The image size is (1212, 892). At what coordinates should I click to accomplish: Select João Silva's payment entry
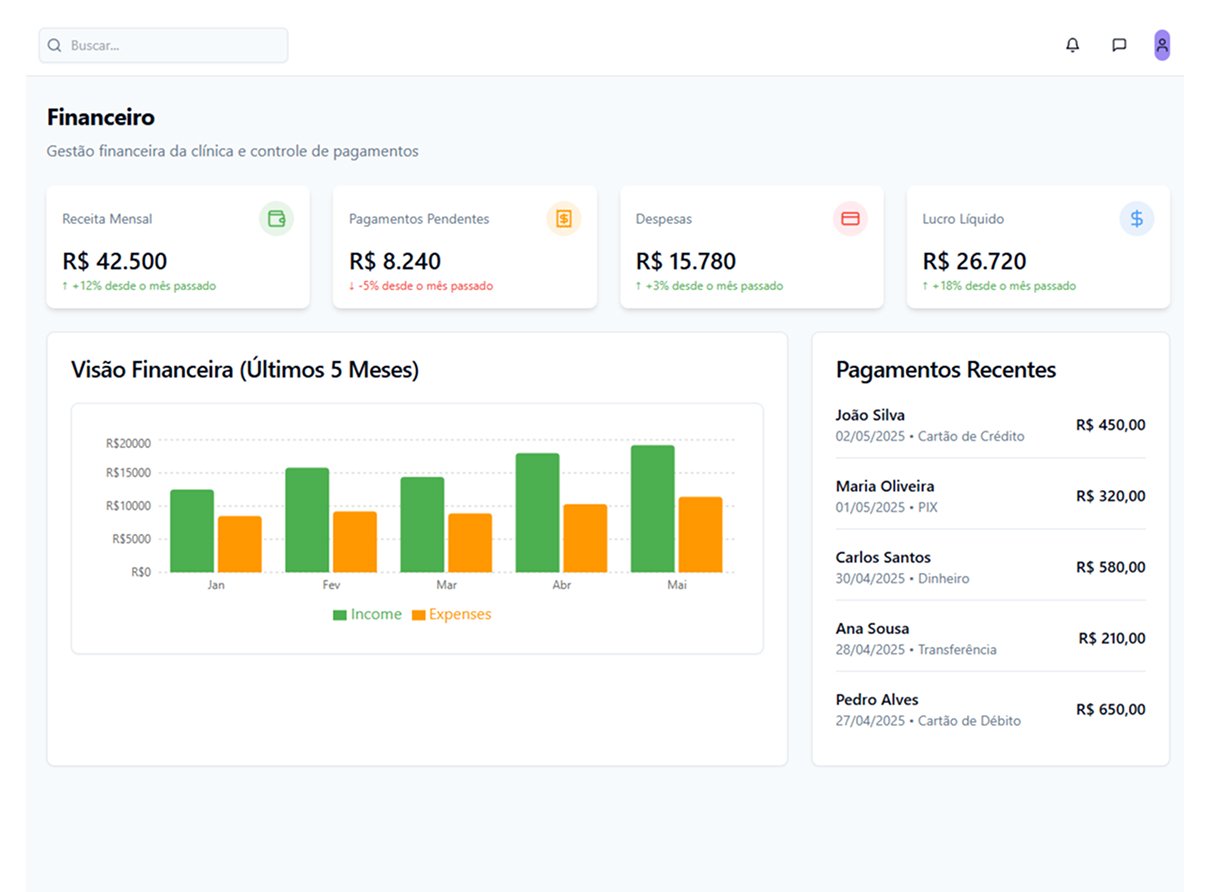pyautogui.click(x=990, y=425)
